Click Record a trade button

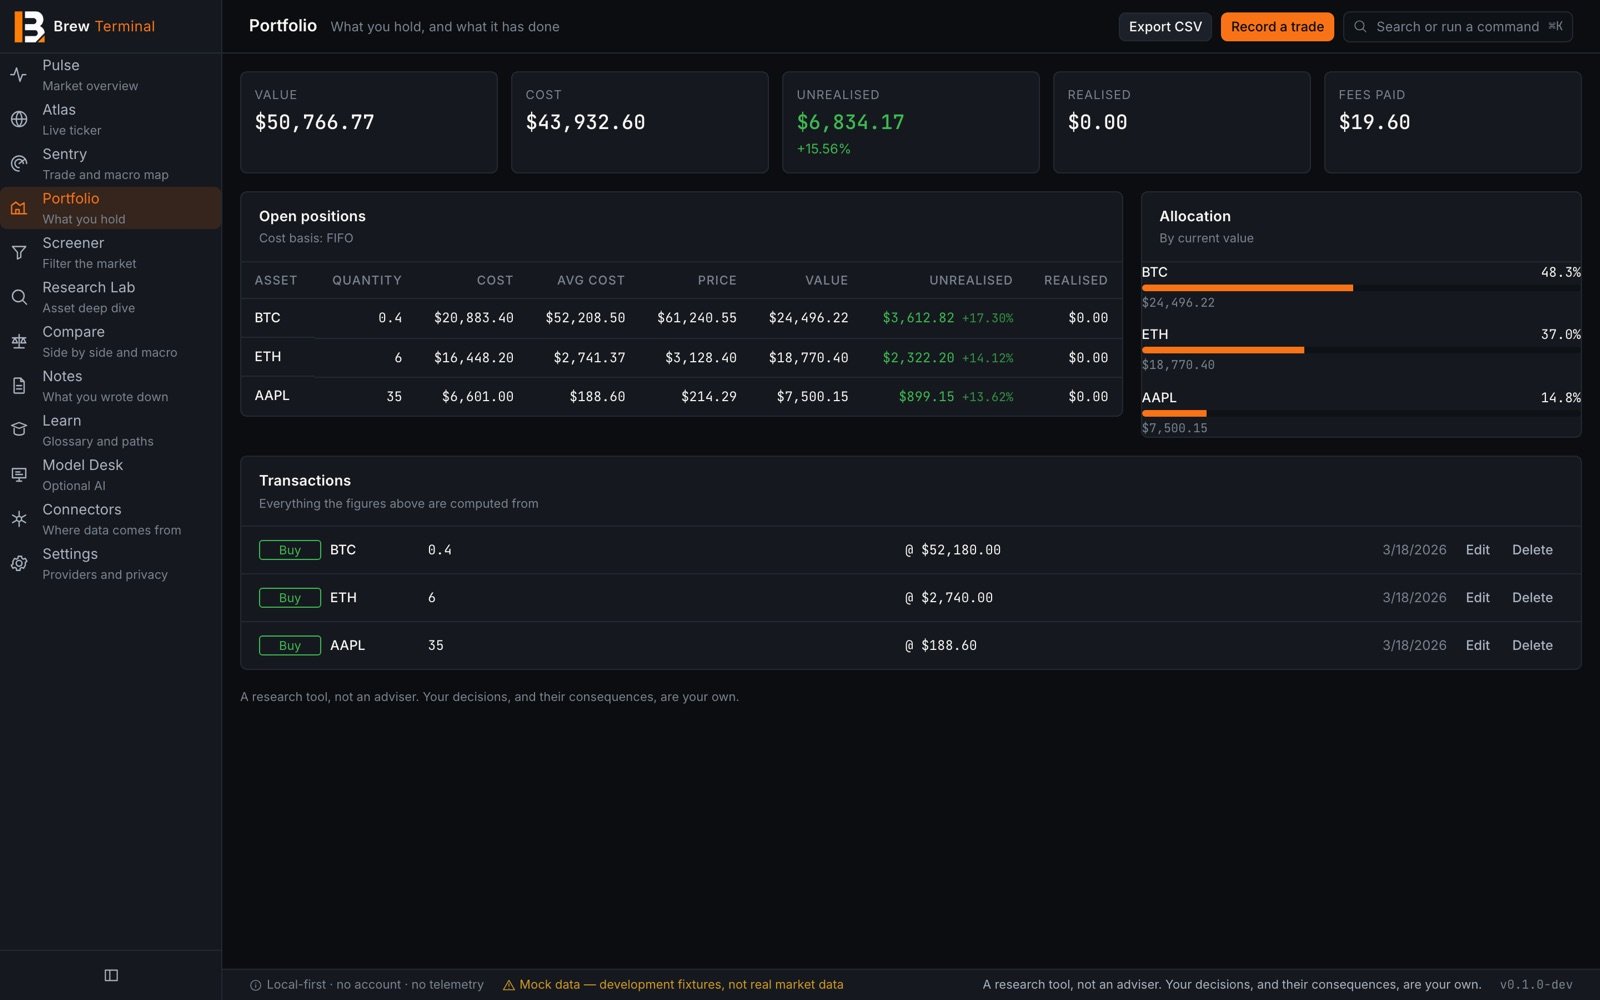[1277, 27]
